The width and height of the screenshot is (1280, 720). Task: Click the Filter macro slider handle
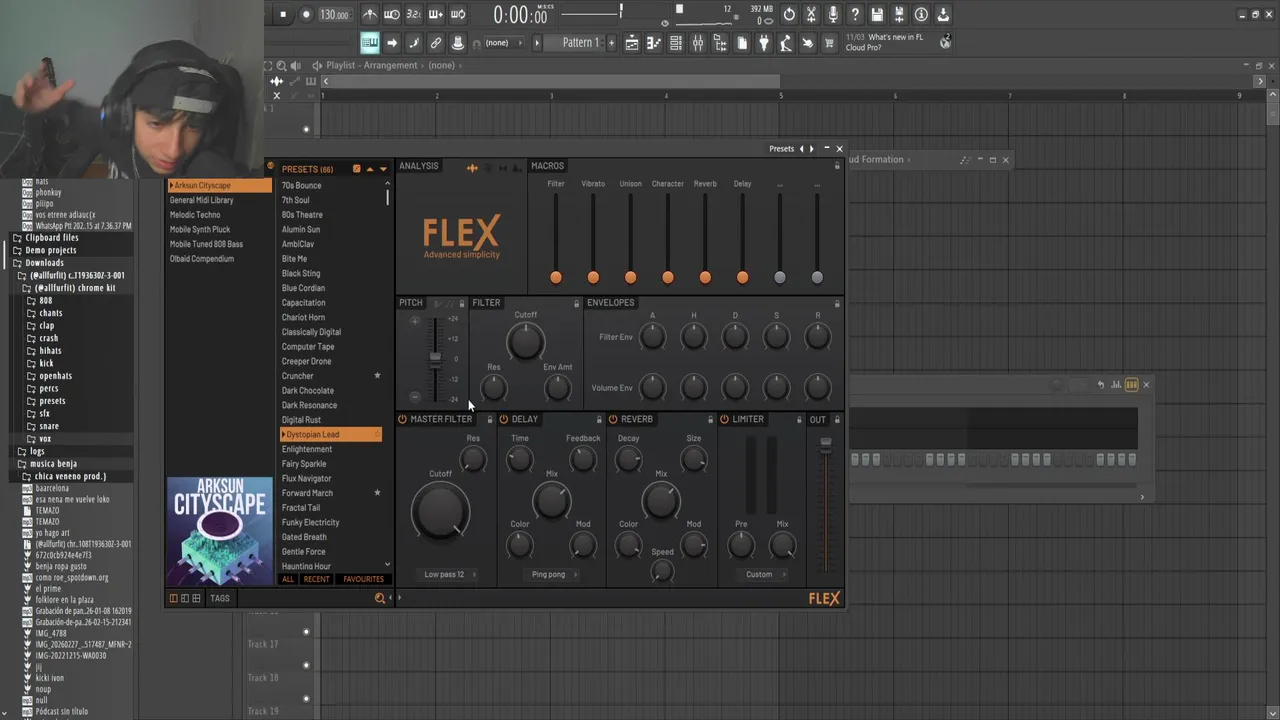pos(556,277)
